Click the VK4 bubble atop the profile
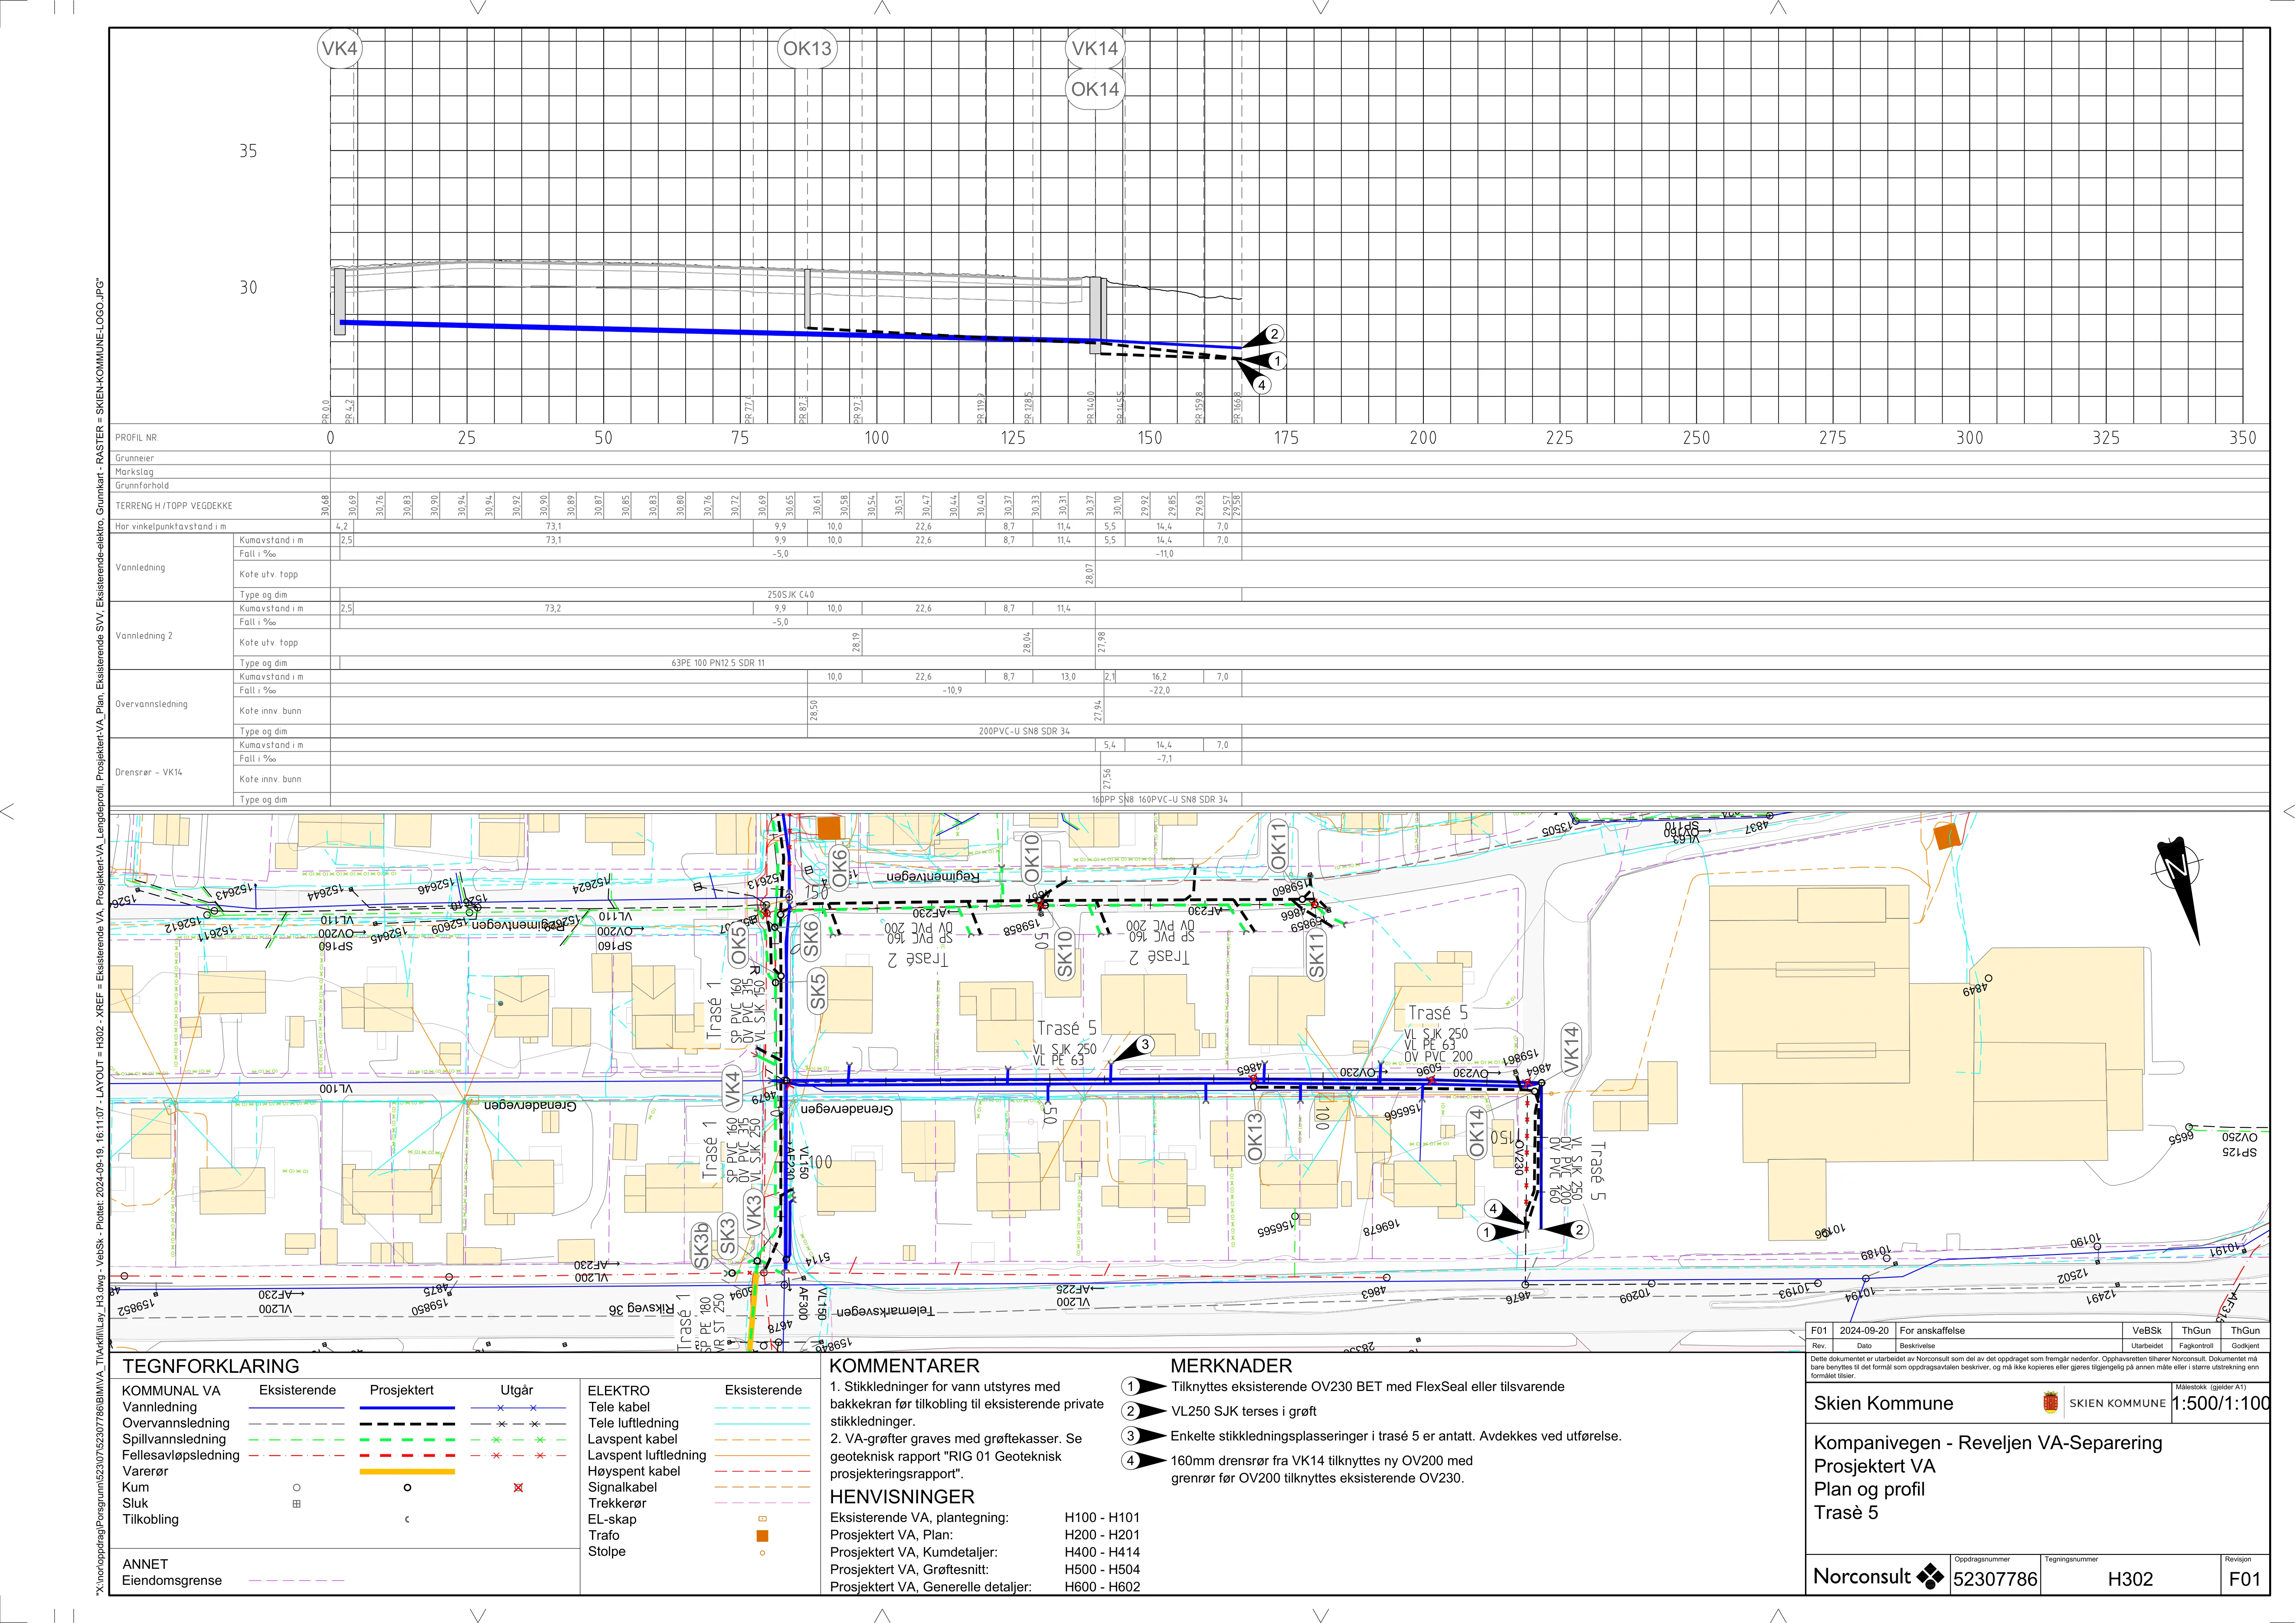Image resolution: width=2296 pixels, height=1623 pixels. [x=340, y=48]
